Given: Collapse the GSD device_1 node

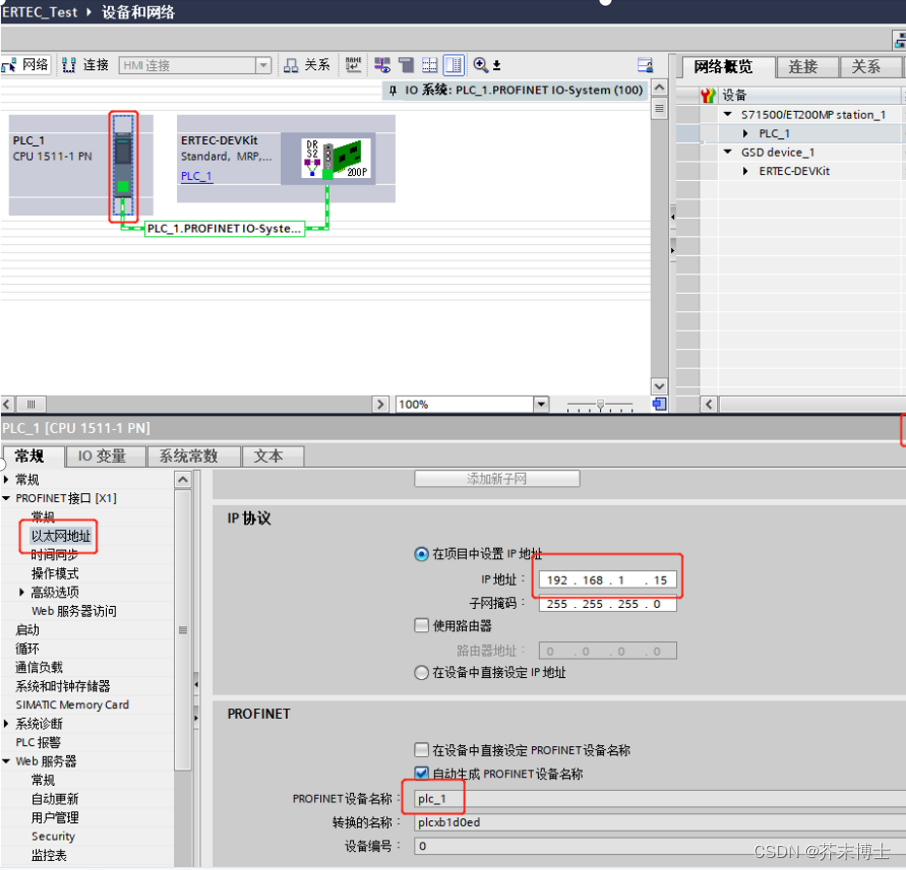Looking at the screenshot, I should (727, 152).
